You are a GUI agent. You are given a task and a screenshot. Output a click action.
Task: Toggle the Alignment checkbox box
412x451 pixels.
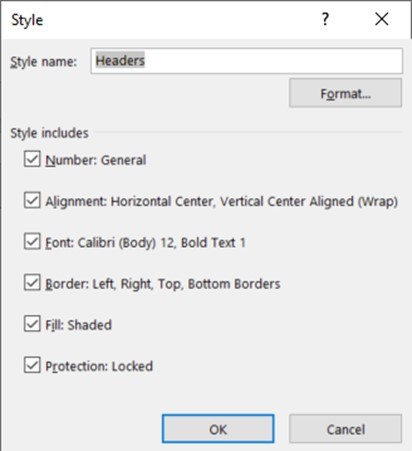coord(32,200)
